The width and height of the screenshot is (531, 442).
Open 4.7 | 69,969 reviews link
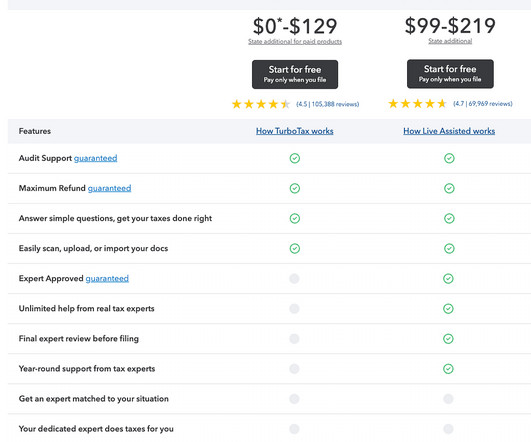(x=483, y=104)
